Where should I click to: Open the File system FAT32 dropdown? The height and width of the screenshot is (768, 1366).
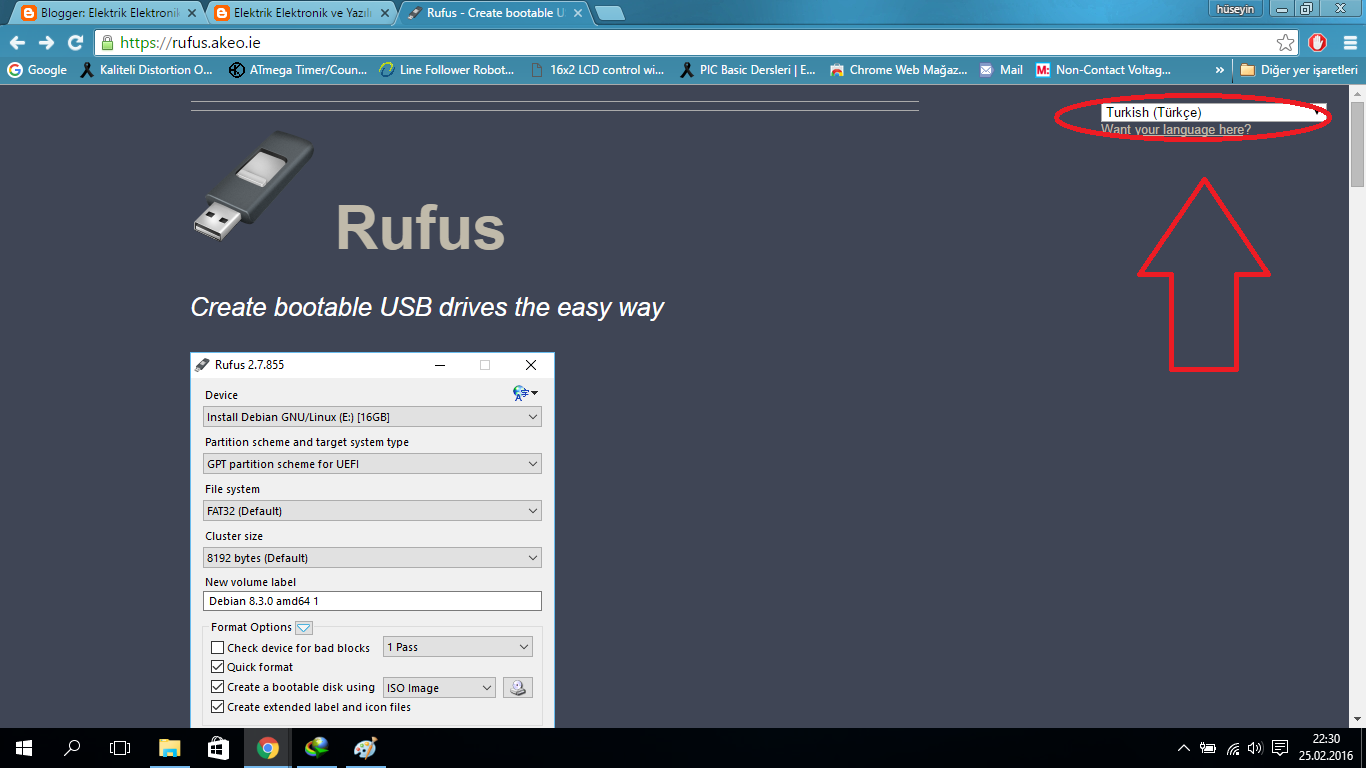(x=372, y=511)
